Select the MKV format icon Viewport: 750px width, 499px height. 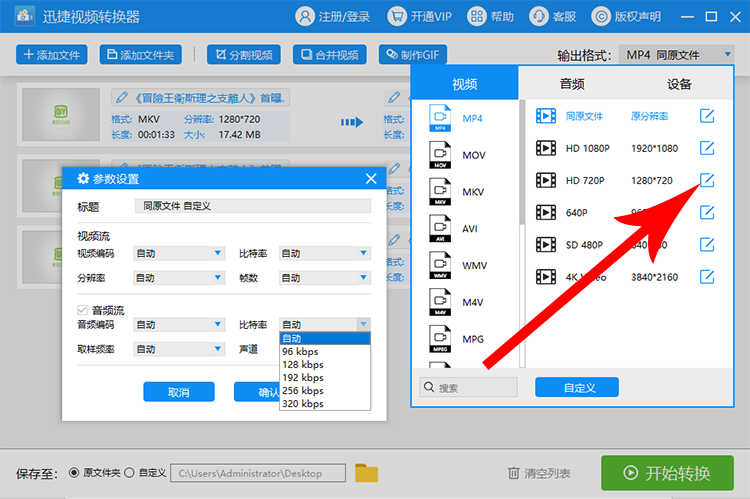(440, 192)
